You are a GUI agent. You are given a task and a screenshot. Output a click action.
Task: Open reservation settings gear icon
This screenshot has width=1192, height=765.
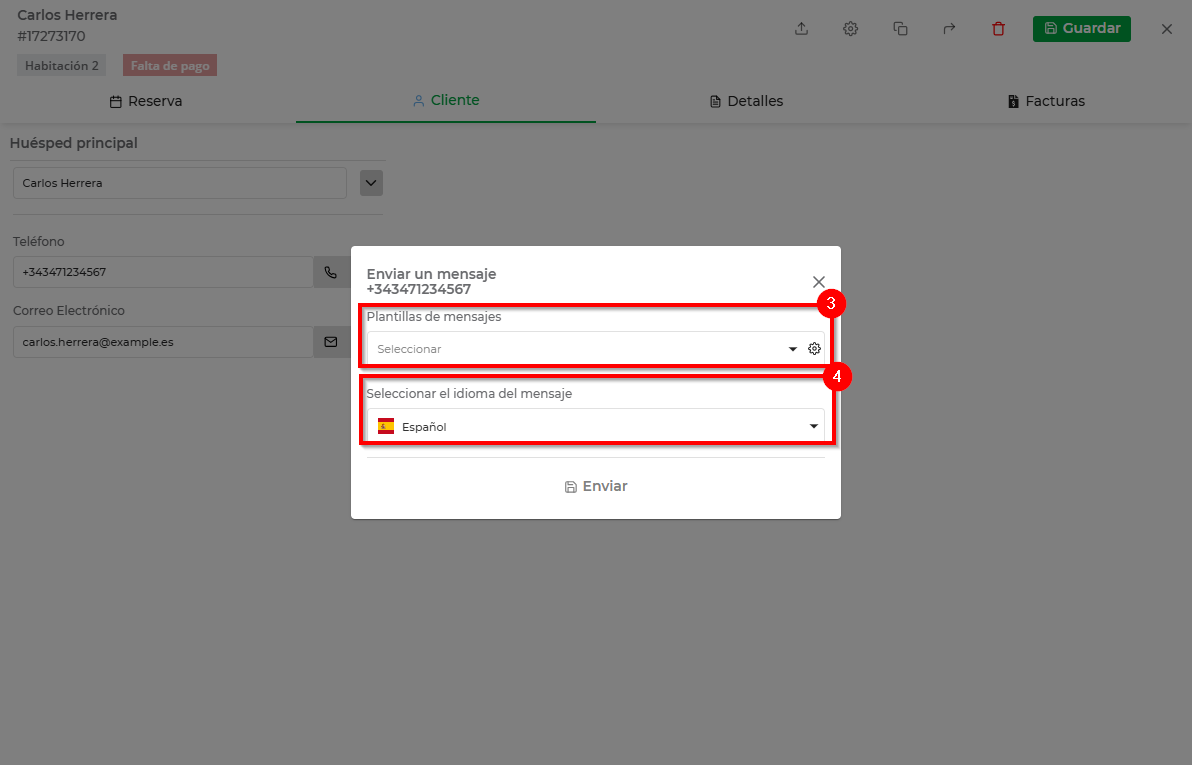pos(851,29)
